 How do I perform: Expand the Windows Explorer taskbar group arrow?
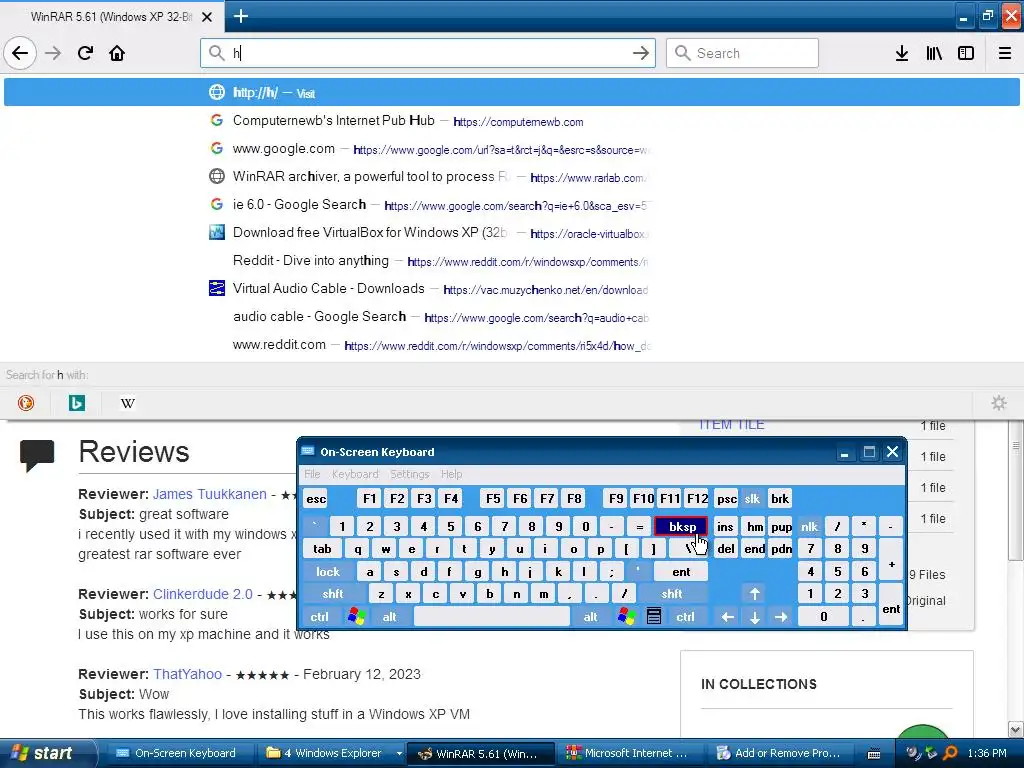tap(398, 754)
